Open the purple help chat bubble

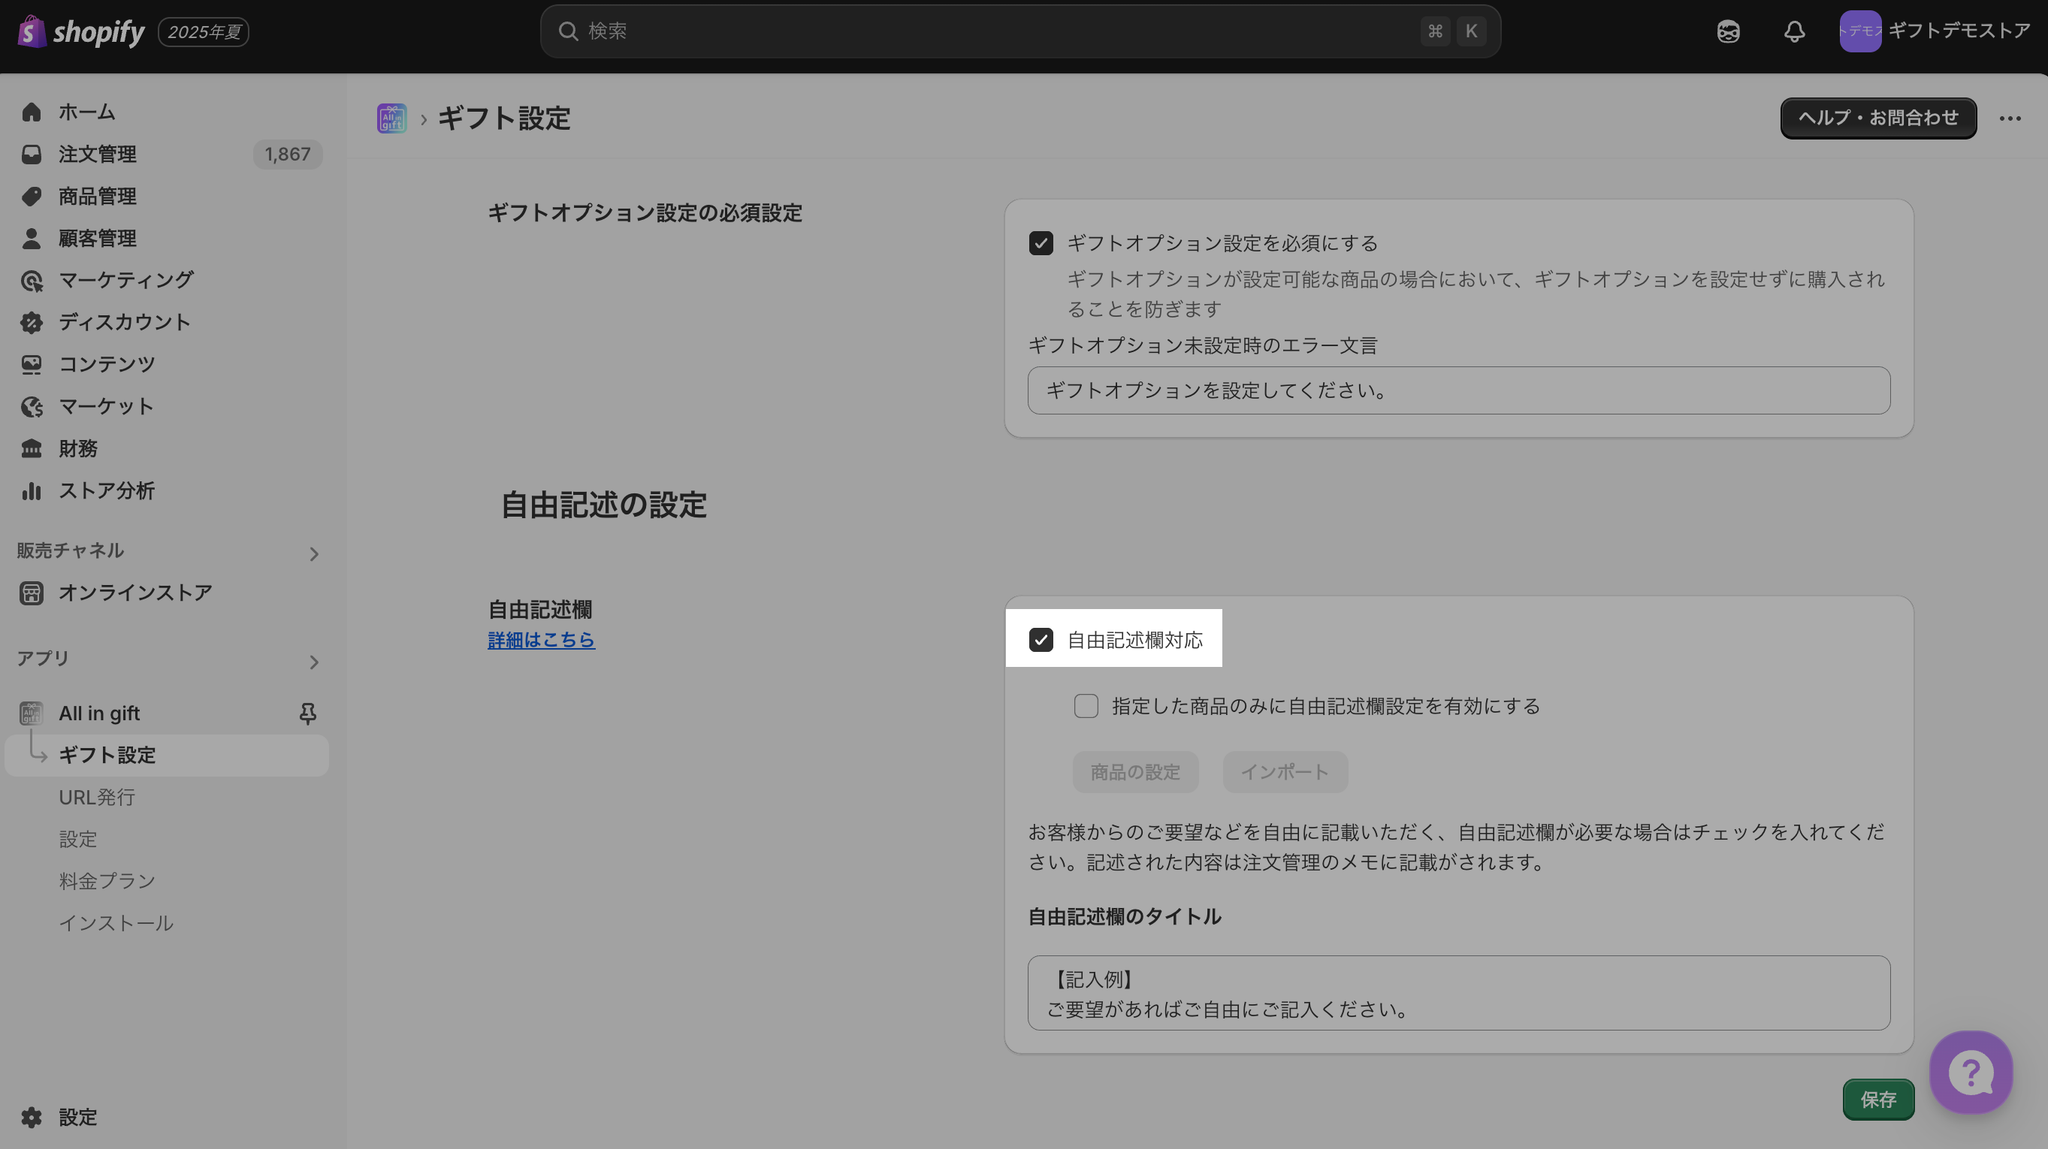coord(1970,1072)
